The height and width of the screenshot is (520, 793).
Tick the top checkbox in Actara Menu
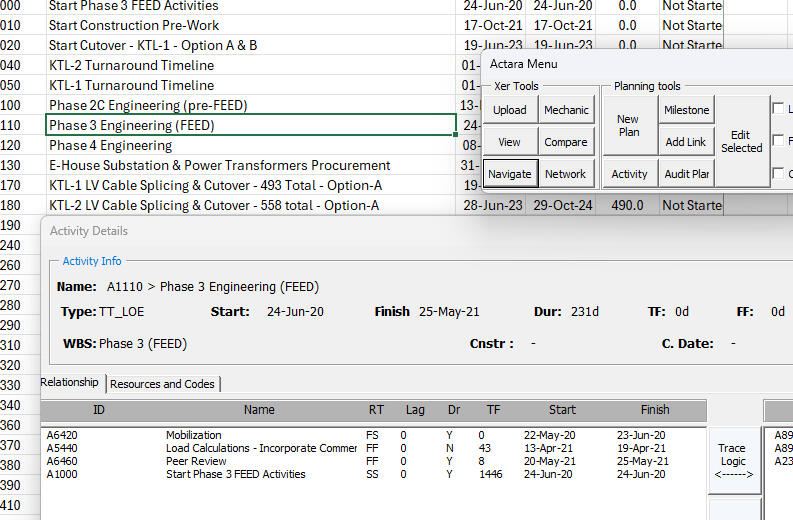coord(779,109)
